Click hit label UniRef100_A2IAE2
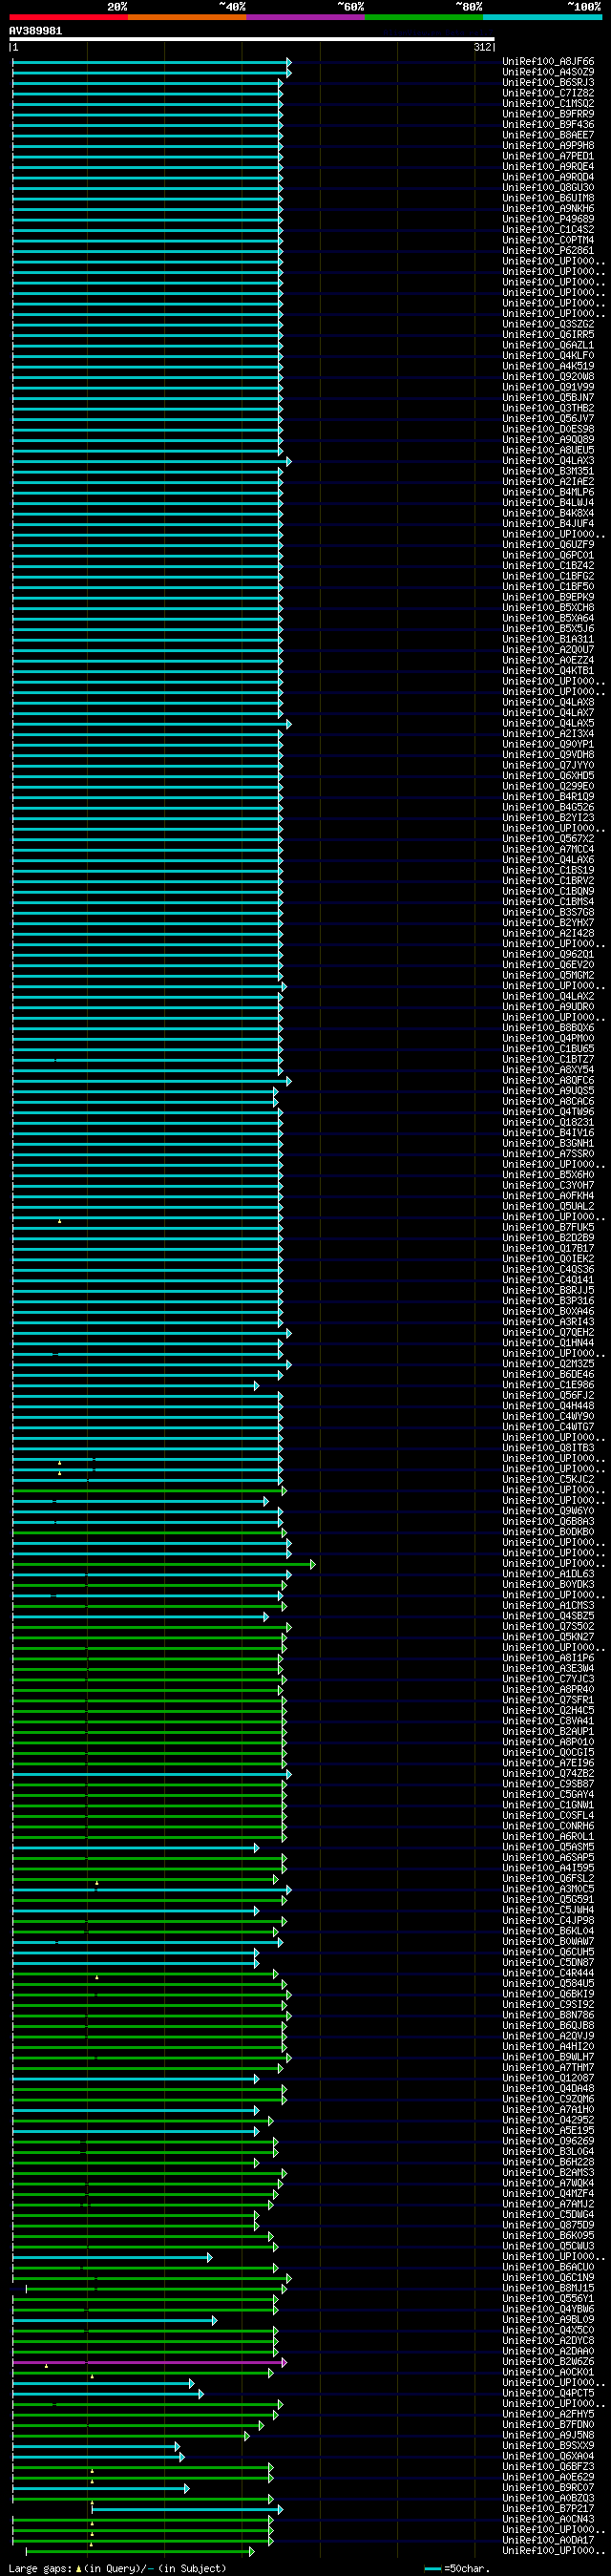This screenshot has width=611, height=2576. [x=548, y=481]
